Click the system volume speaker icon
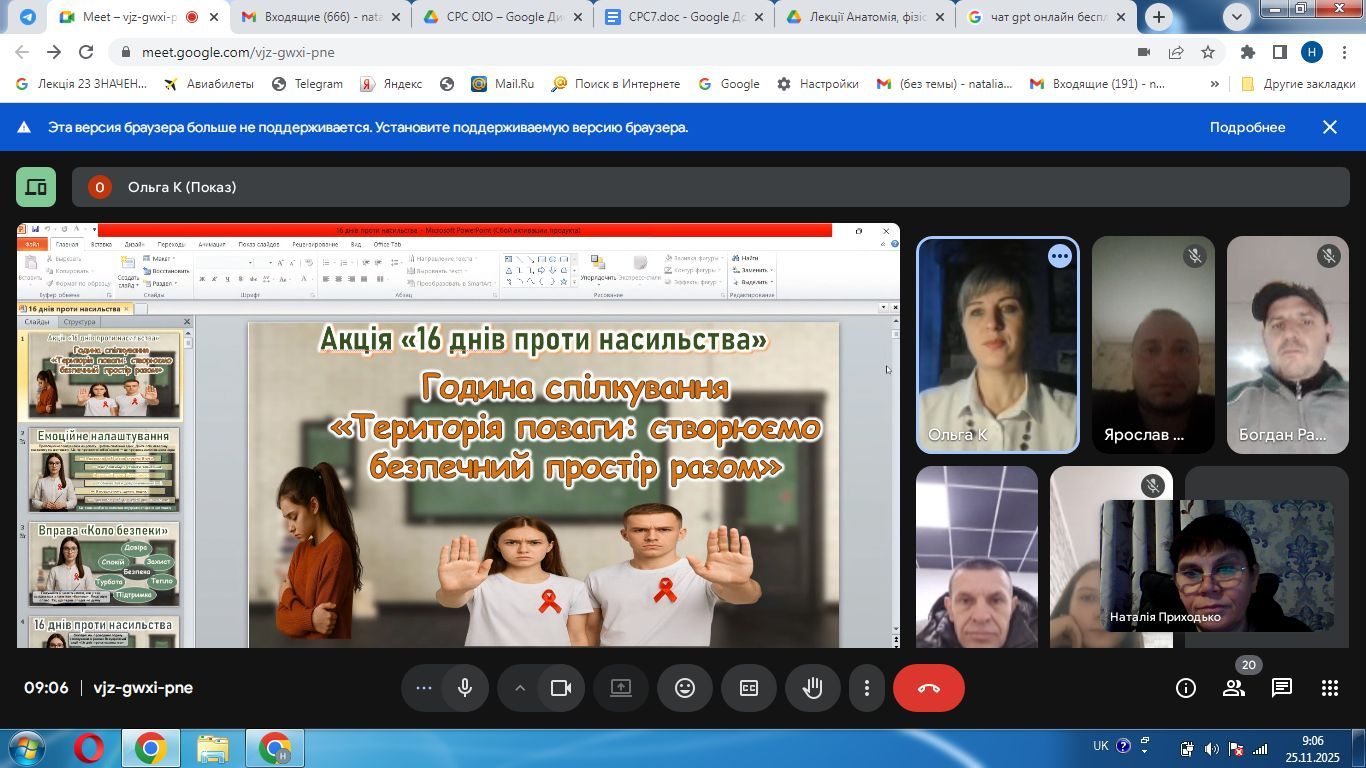Screen dimensions: 1366x768 tap(1211, 748)
